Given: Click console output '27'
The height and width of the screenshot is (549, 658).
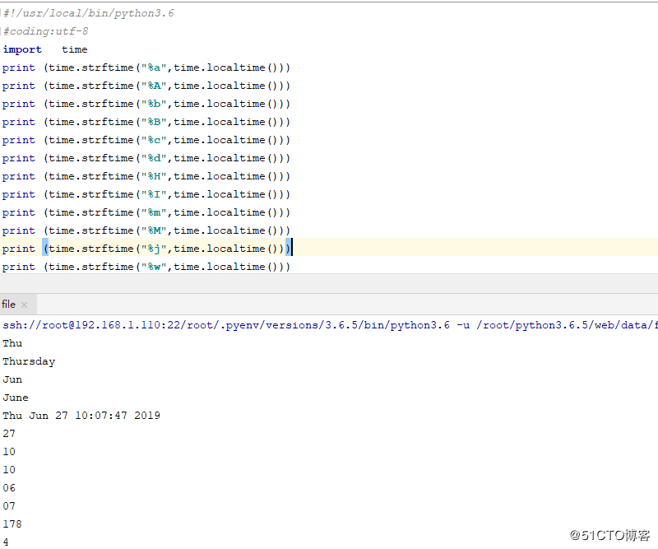Looking at the screenshot, I should click(9, 434).
